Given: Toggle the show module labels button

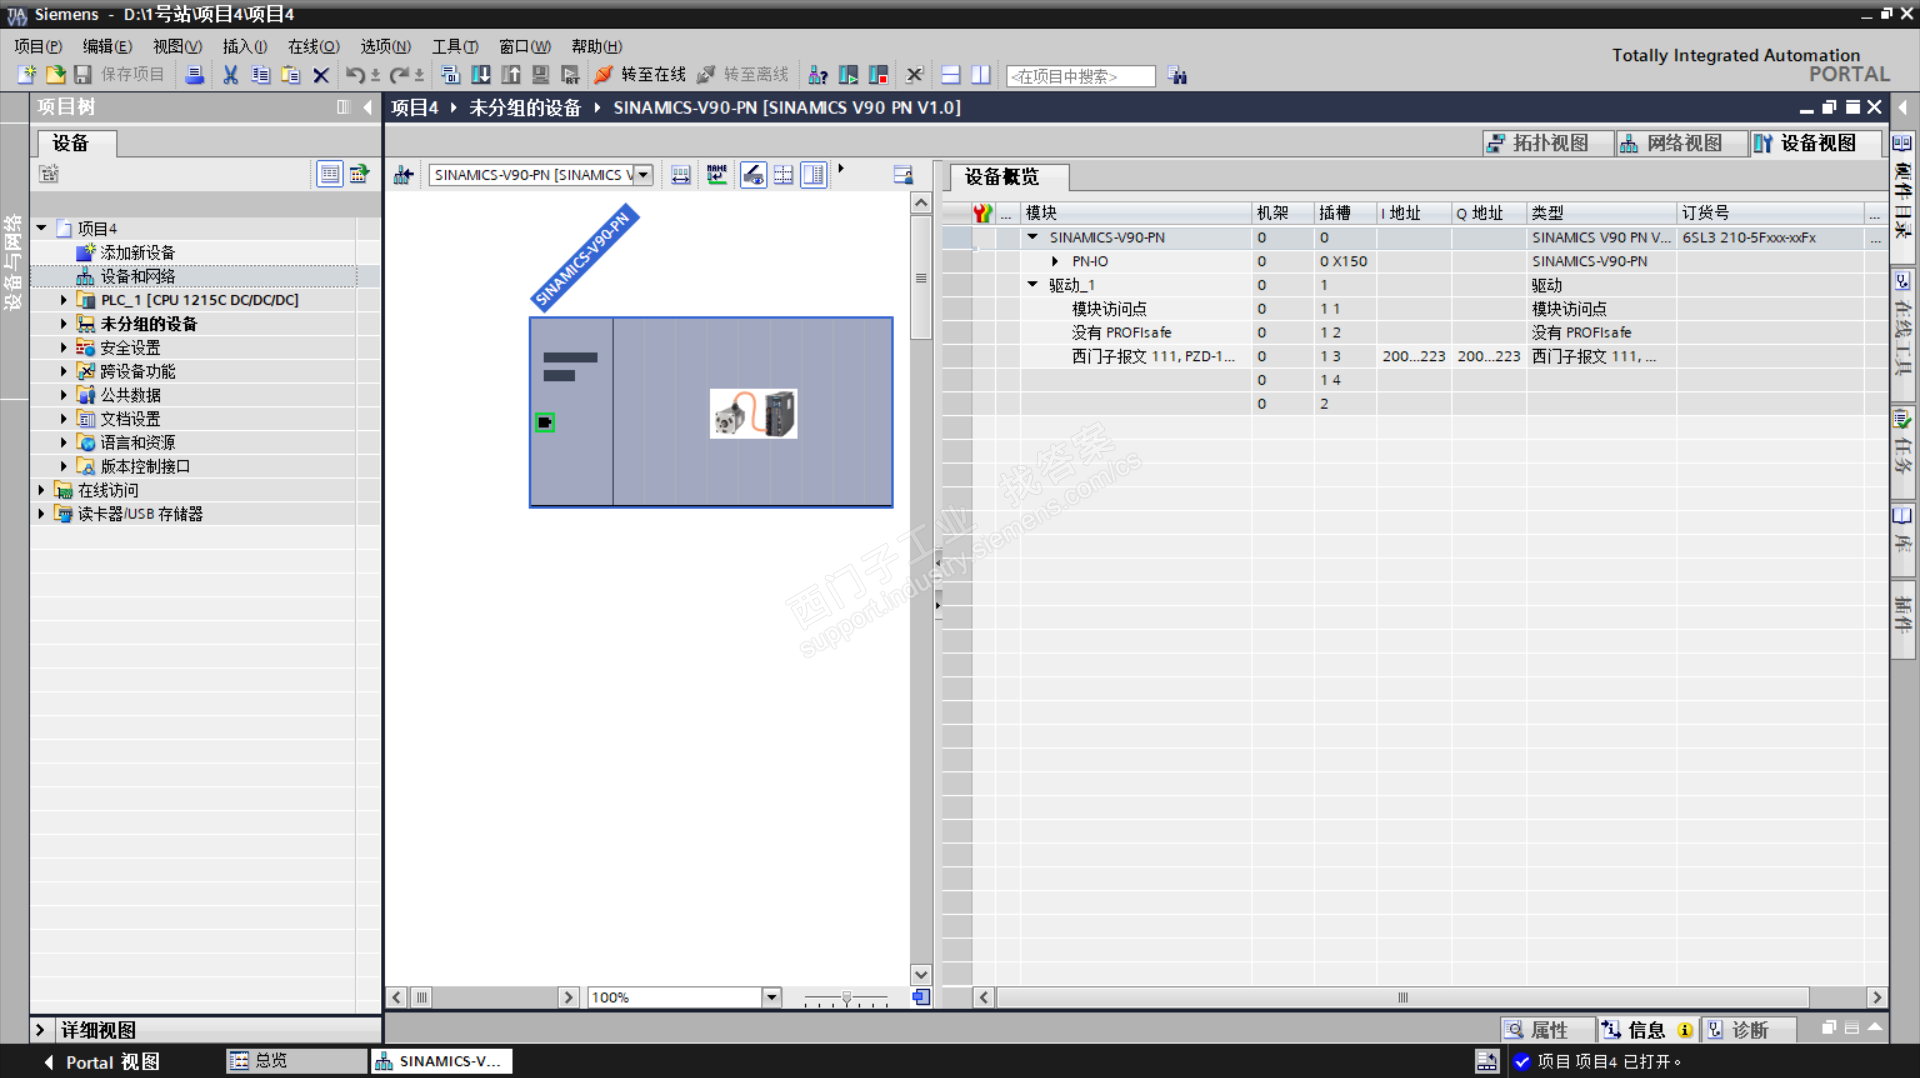Looking at the screenshot, I should (x=753, y=175).
